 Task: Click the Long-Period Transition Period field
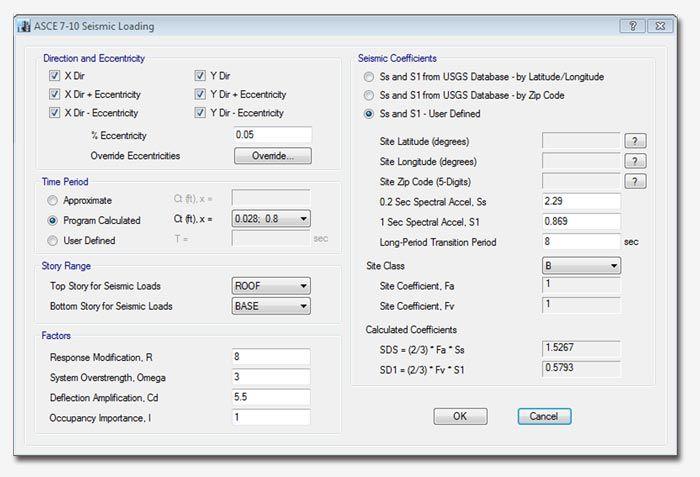pos(581,242)
